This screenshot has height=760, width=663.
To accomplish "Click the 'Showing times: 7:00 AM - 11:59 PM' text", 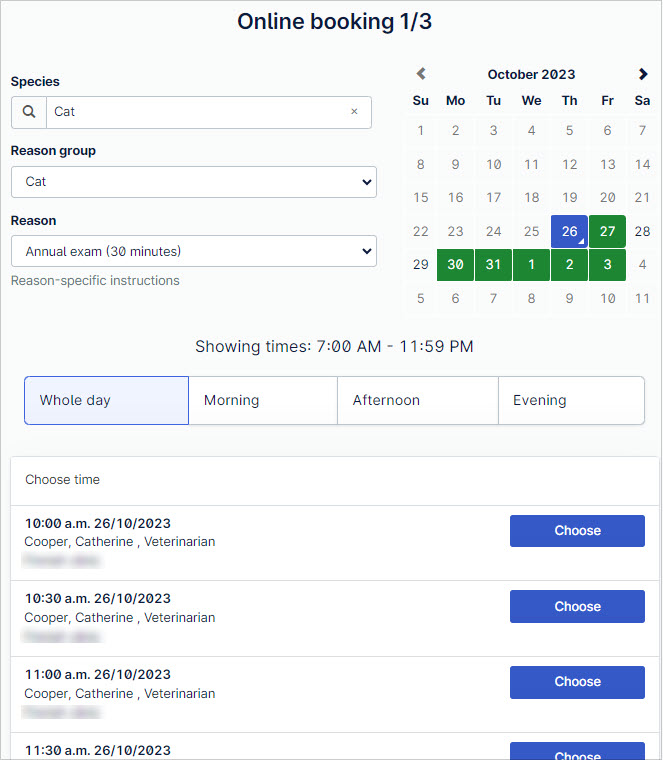I will click(334, 347).
